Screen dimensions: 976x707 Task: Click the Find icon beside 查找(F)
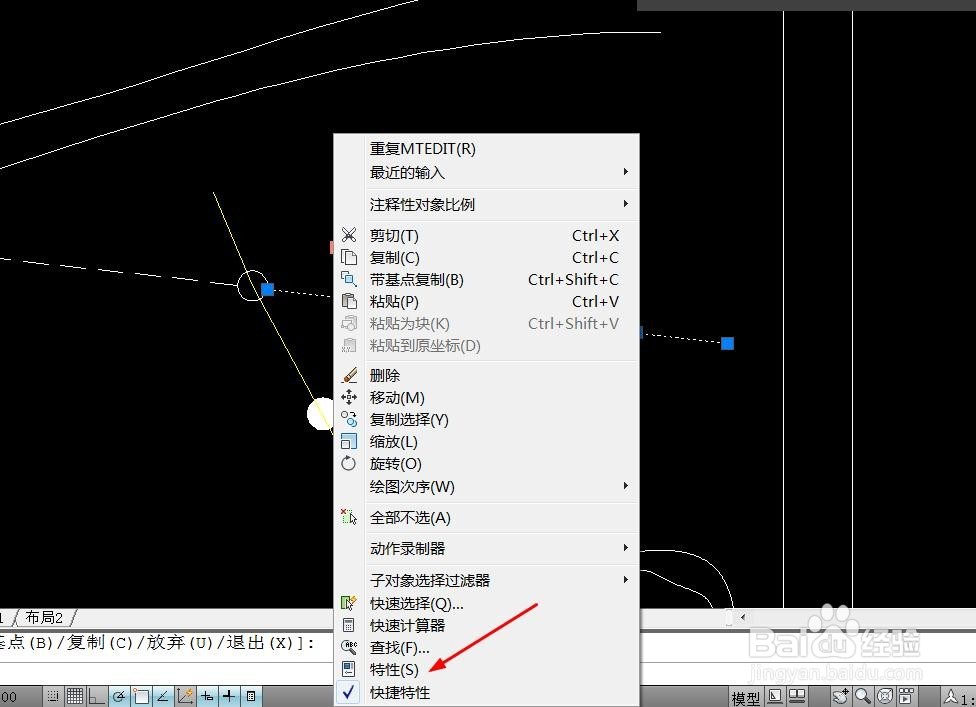coord(347,647)
